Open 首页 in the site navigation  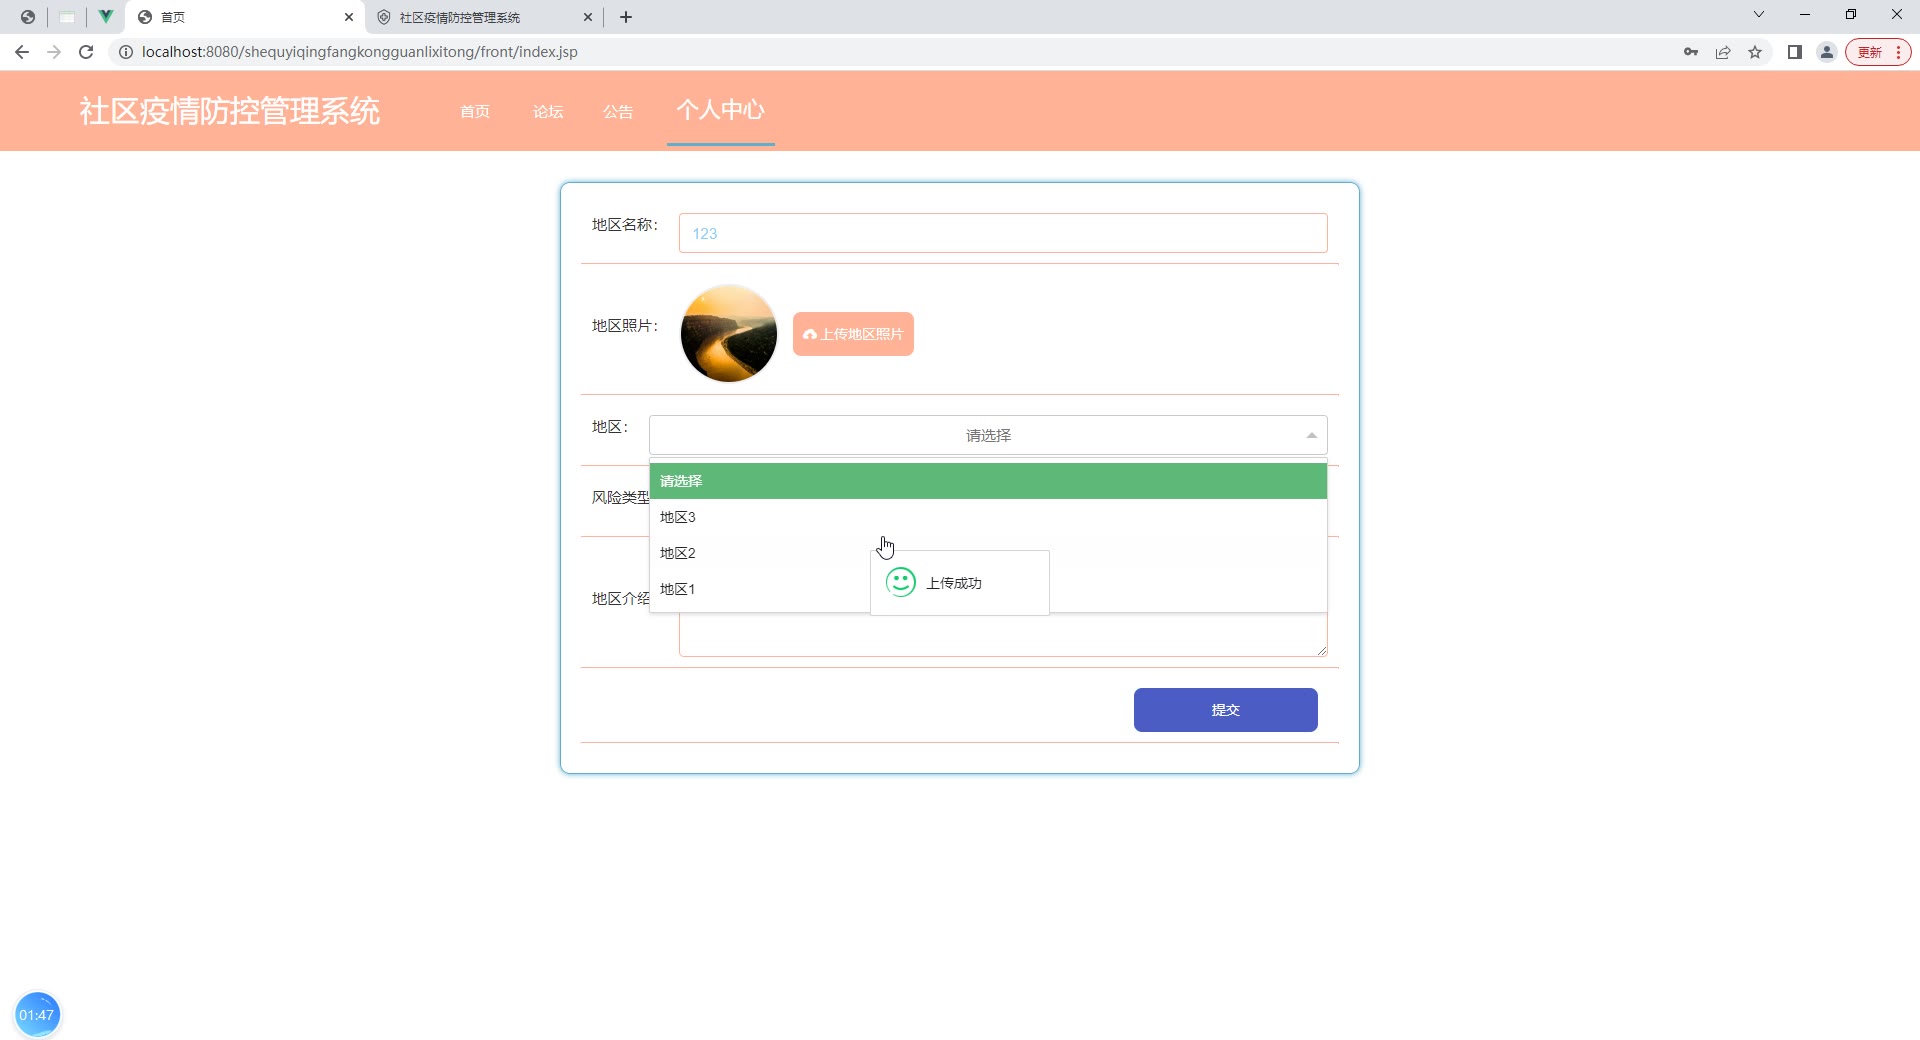(x=475, y=112)
